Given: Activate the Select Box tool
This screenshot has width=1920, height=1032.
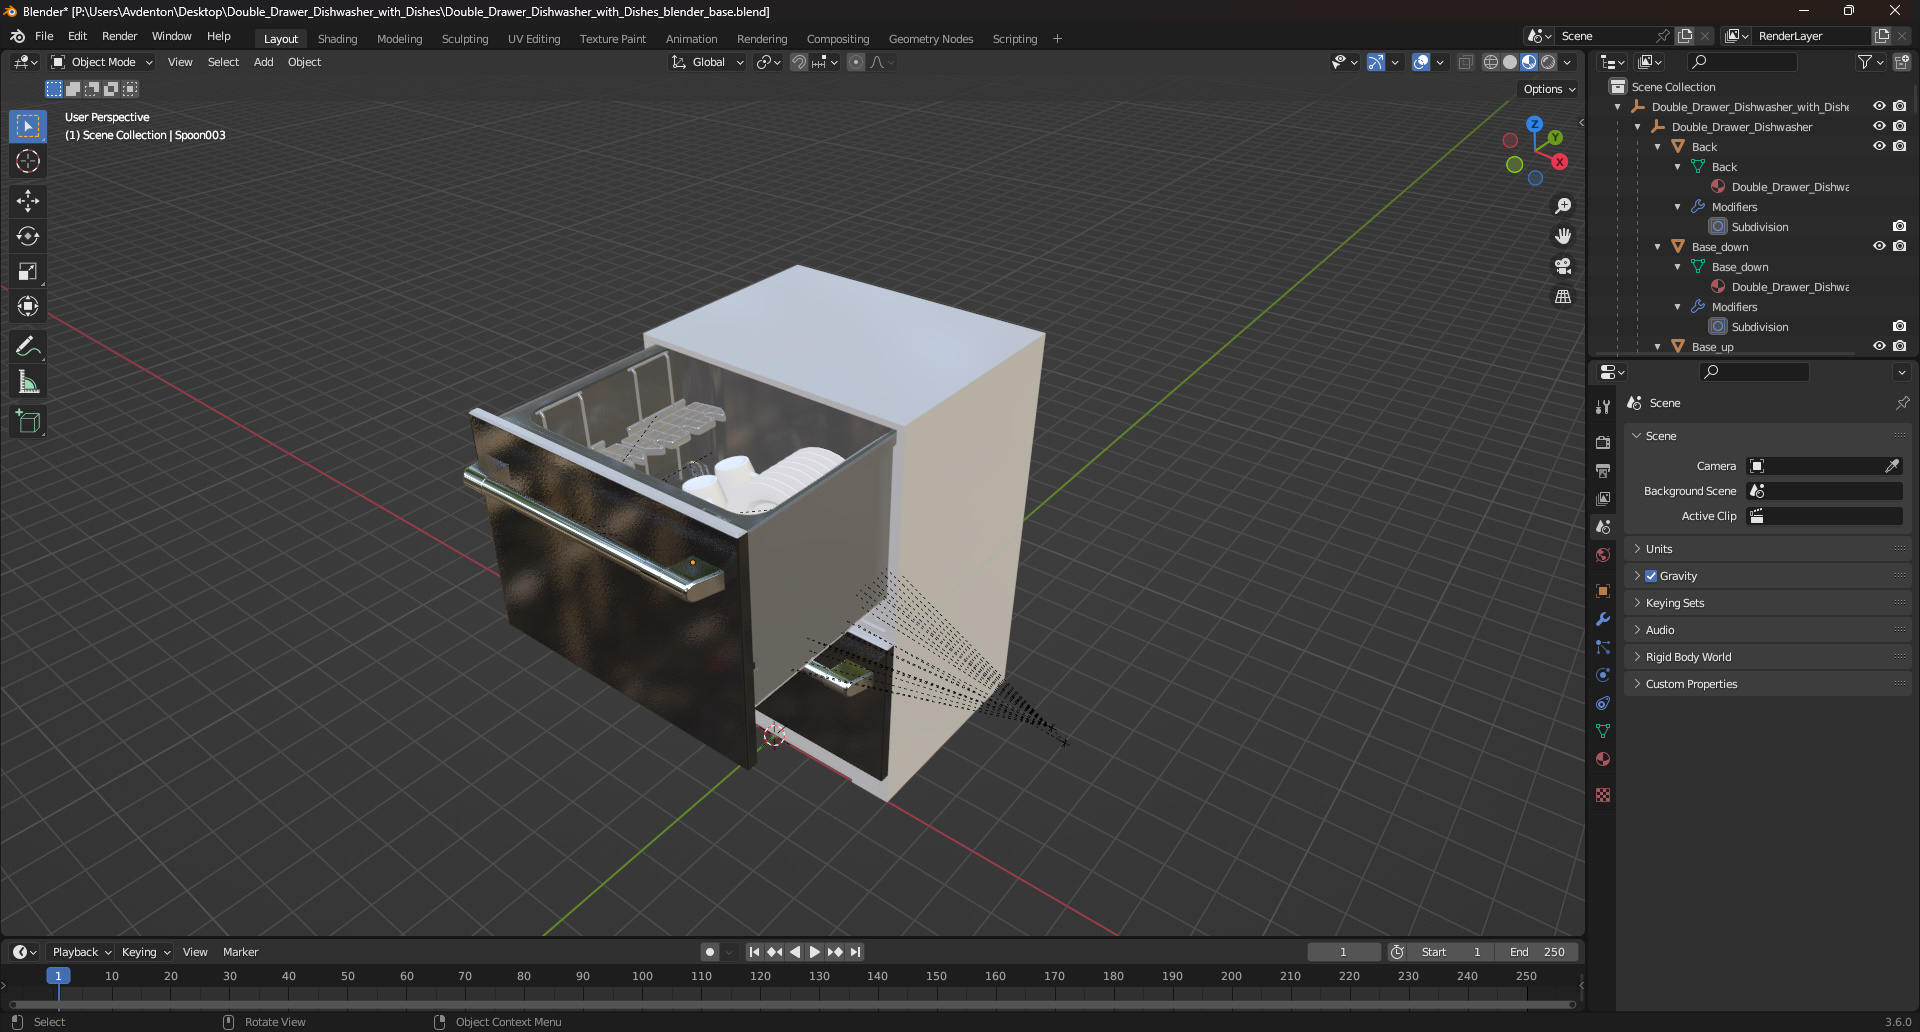Looking at the screenshot, I should pyautogui.click(x=28, y=126).
